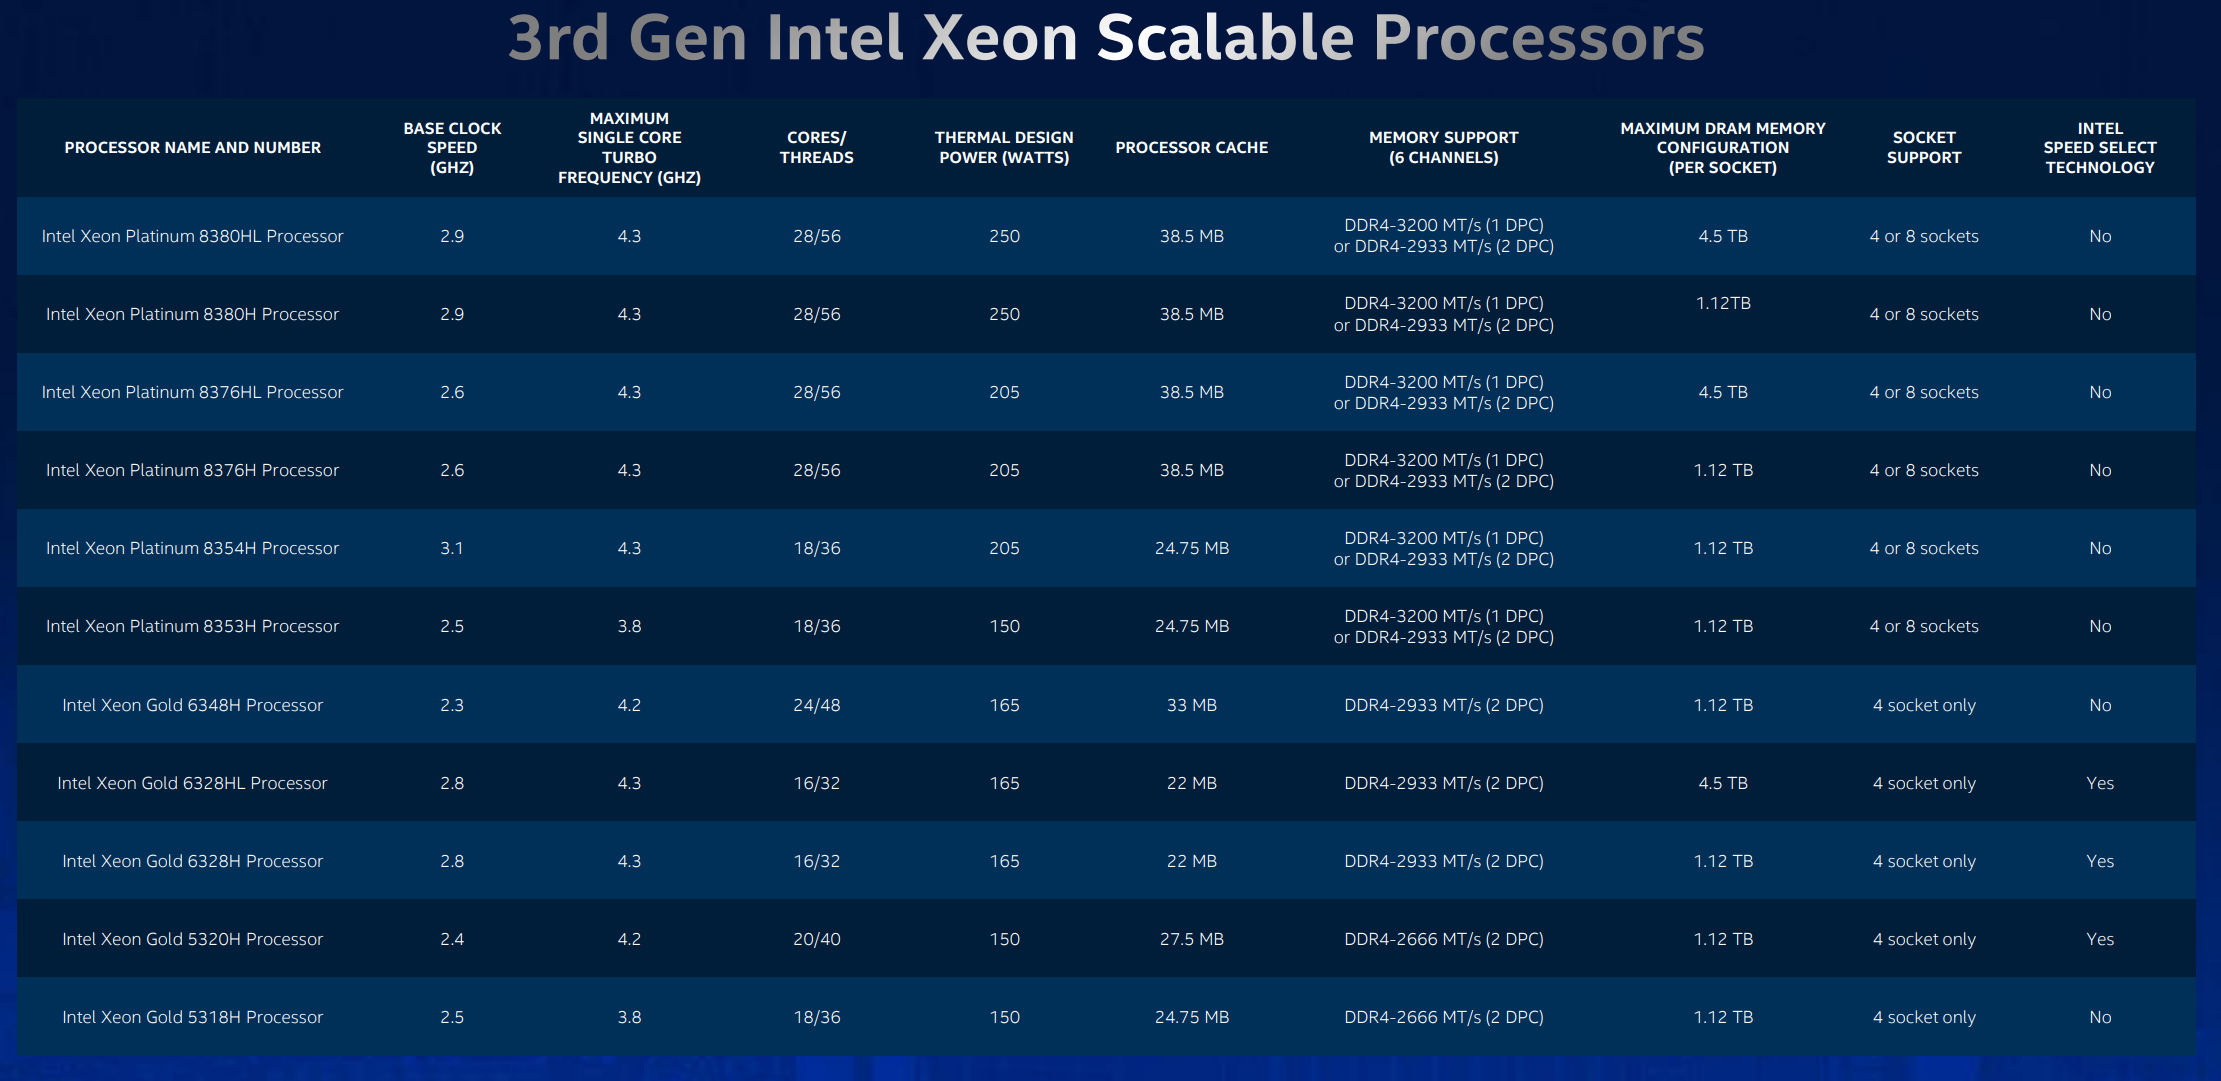Click the Processor Cache column header
Image resolution: width=2221 pixels, height=1081 pixels.
pyautogui.click(x=1191, y=148)
